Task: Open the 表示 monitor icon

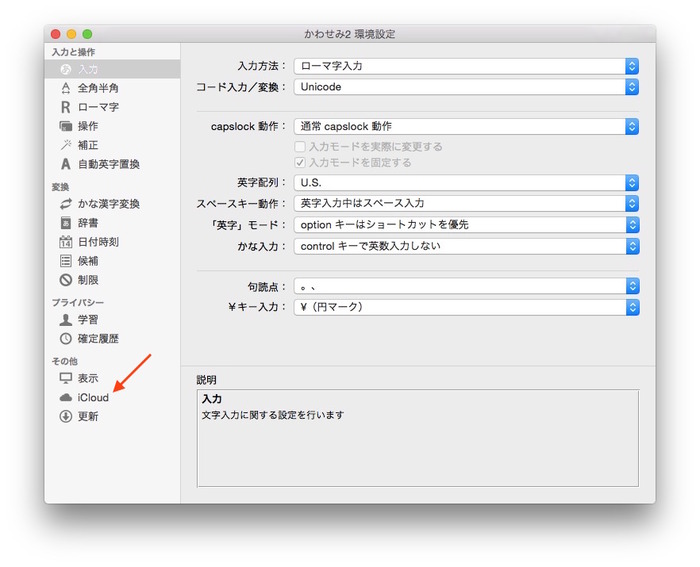Action: point(66,378)
